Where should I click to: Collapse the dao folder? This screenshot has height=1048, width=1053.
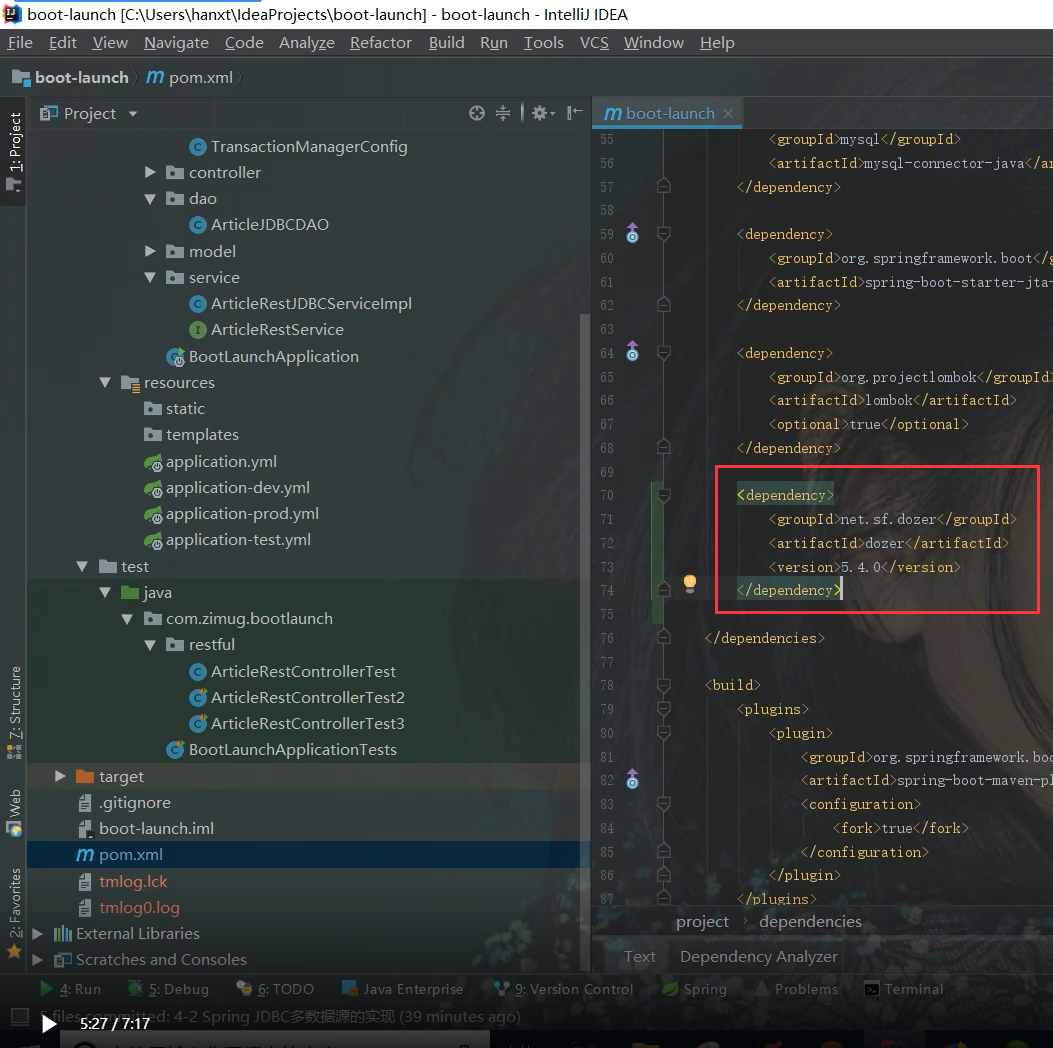pyautogui.click(x=150, y=199)
